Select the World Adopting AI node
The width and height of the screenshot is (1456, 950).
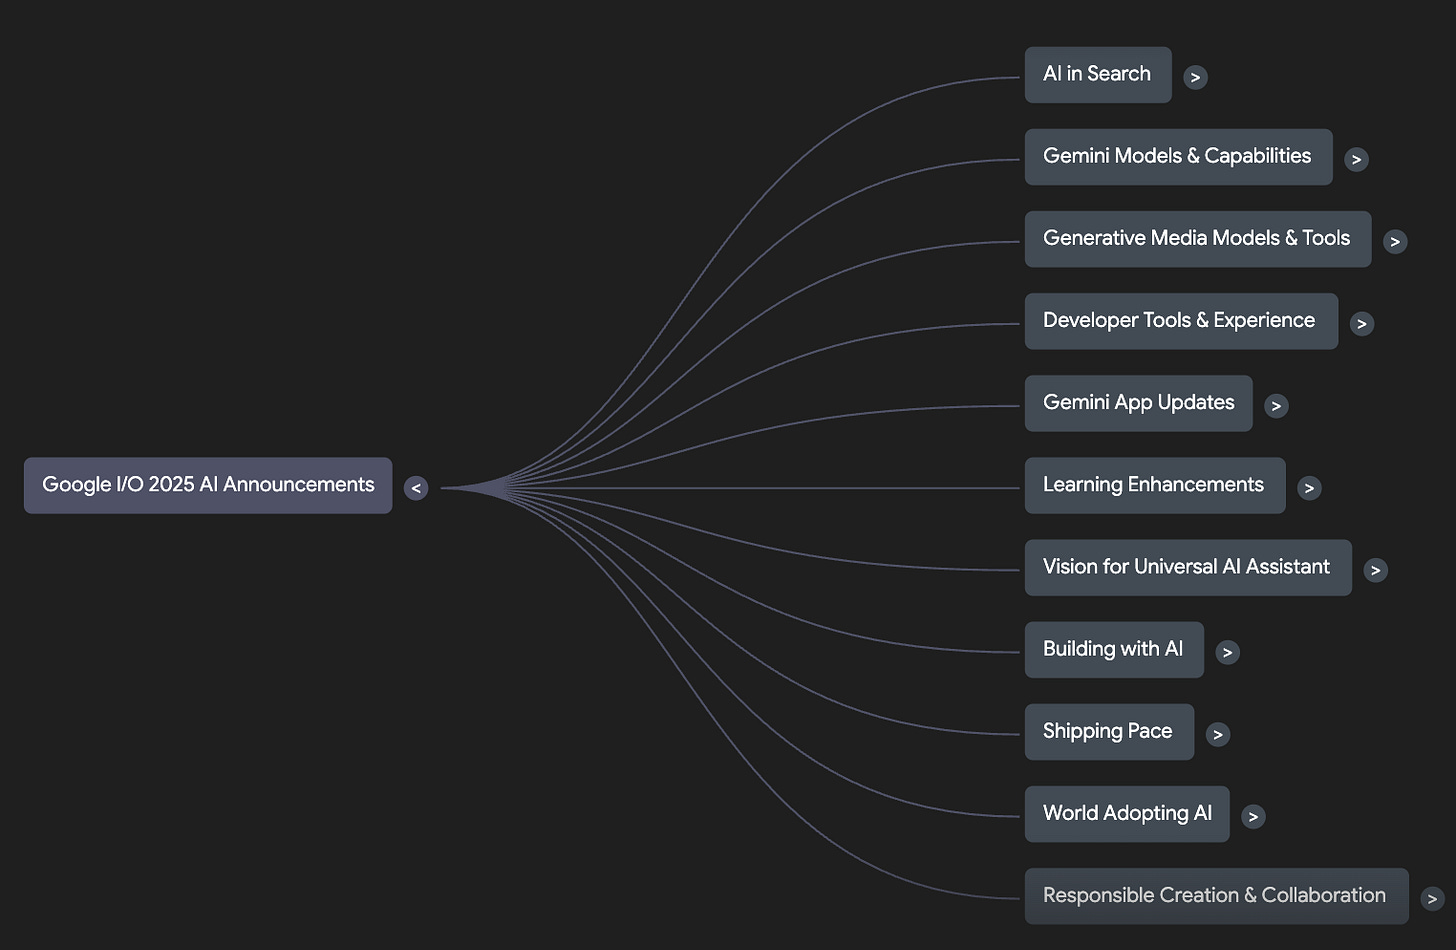pos(1127,813)
